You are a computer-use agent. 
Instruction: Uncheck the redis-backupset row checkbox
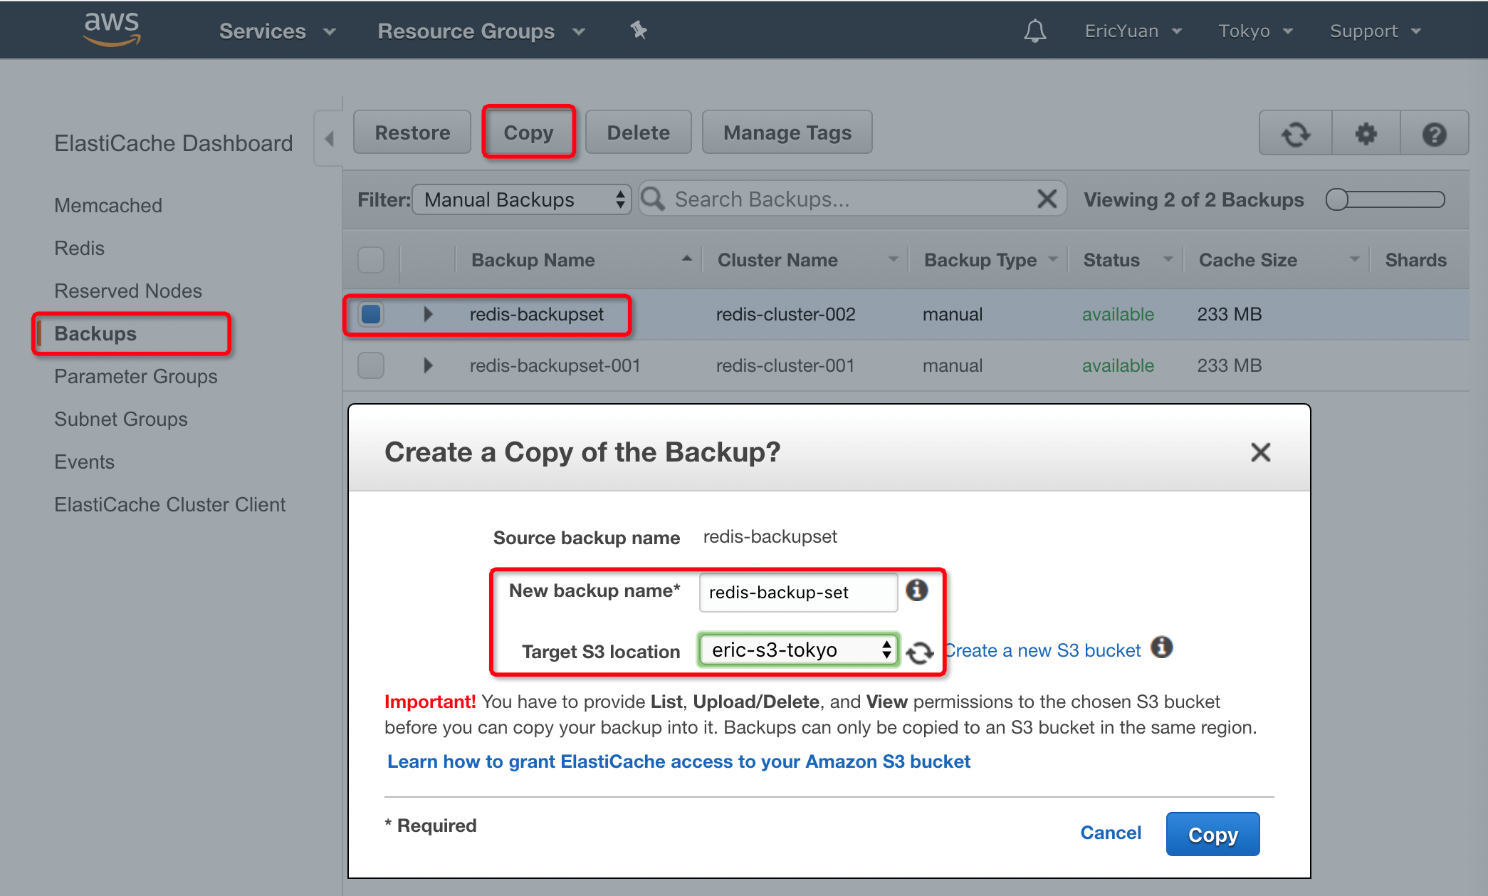click(371, 314)
